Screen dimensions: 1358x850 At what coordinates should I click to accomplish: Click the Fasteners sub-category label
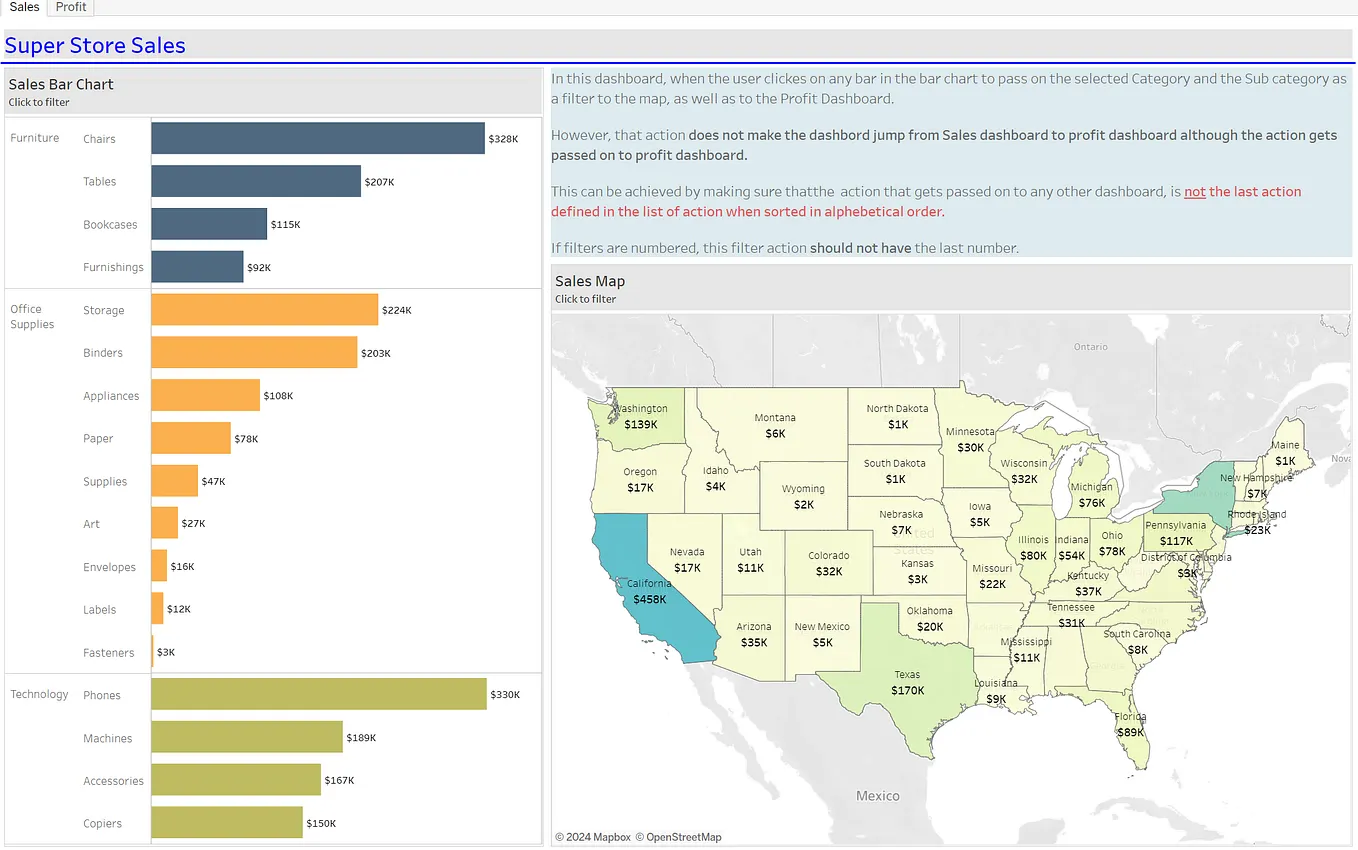(108, 653)
